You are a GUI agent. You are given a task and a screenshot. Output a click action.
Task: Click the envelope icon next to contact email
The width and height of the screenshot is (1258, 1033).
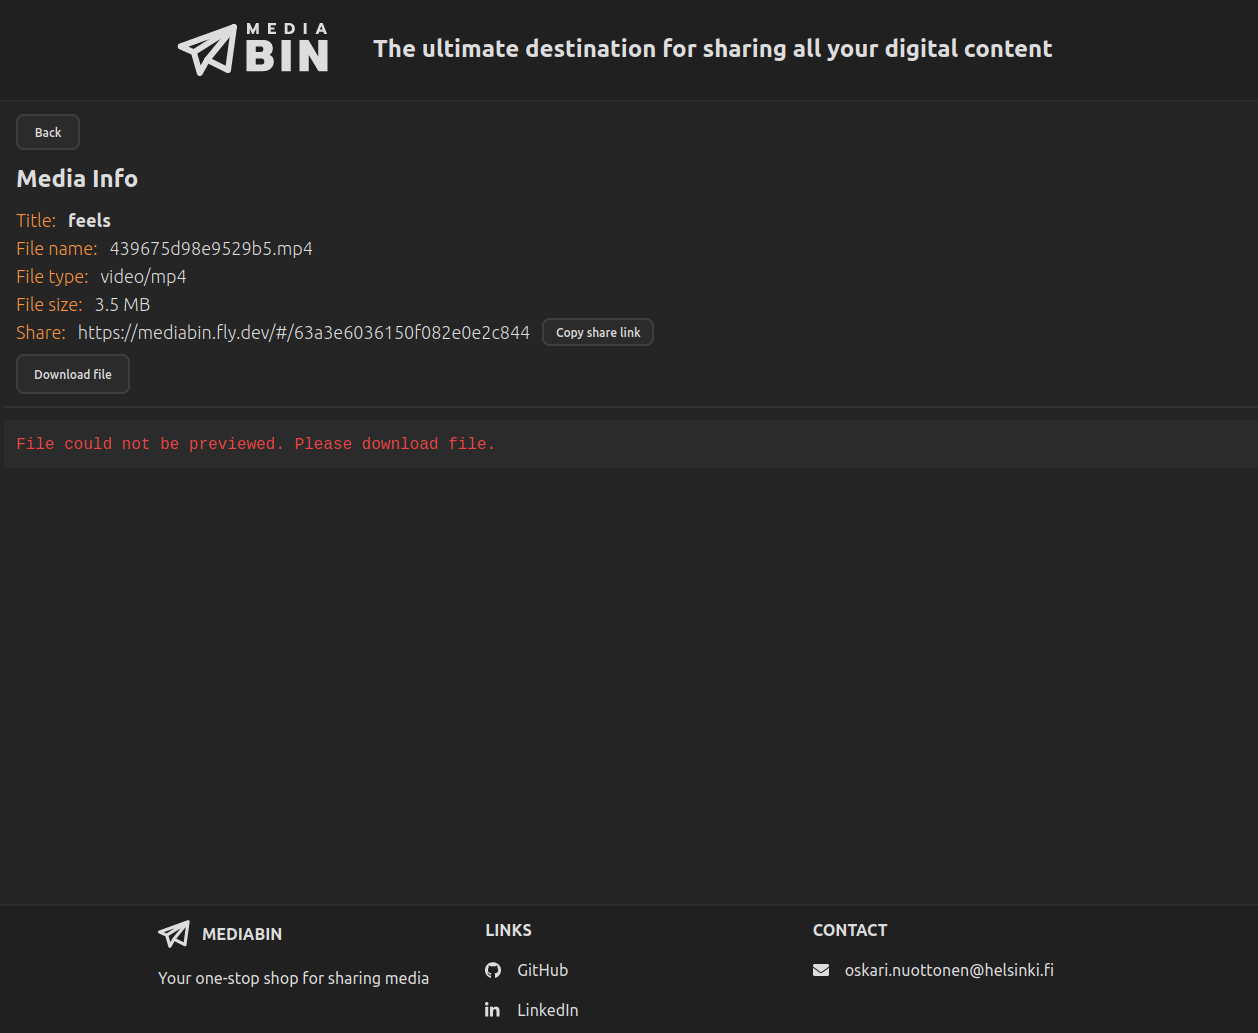tap(820, 969)
